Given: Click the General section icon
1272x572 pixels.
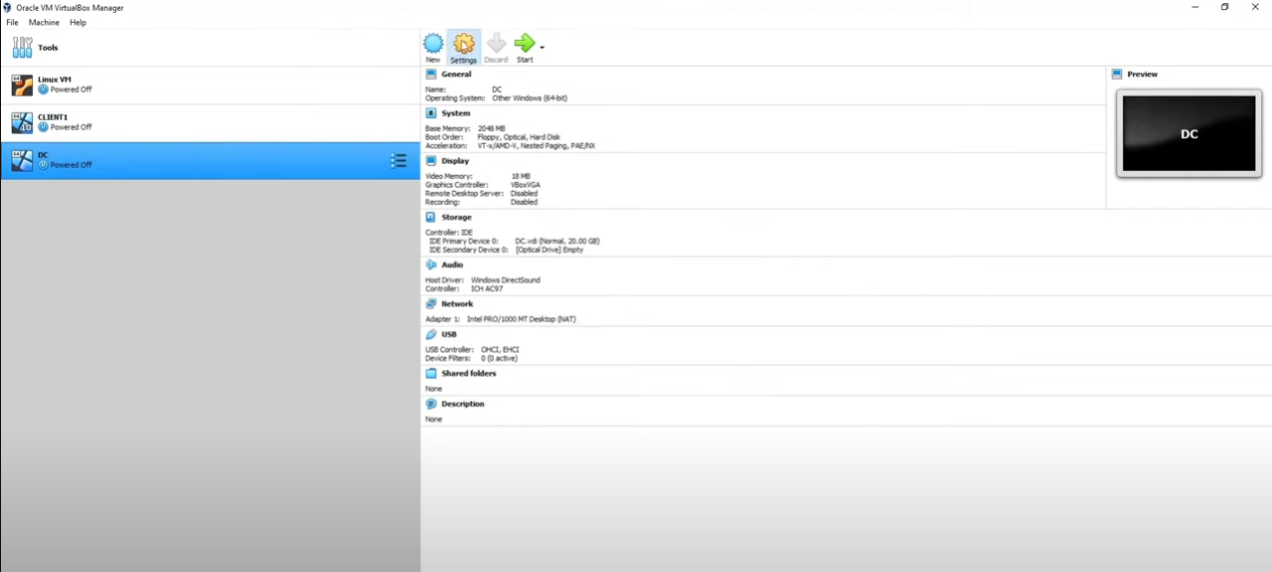Looking at the screenshot, I should coord(431,74).
